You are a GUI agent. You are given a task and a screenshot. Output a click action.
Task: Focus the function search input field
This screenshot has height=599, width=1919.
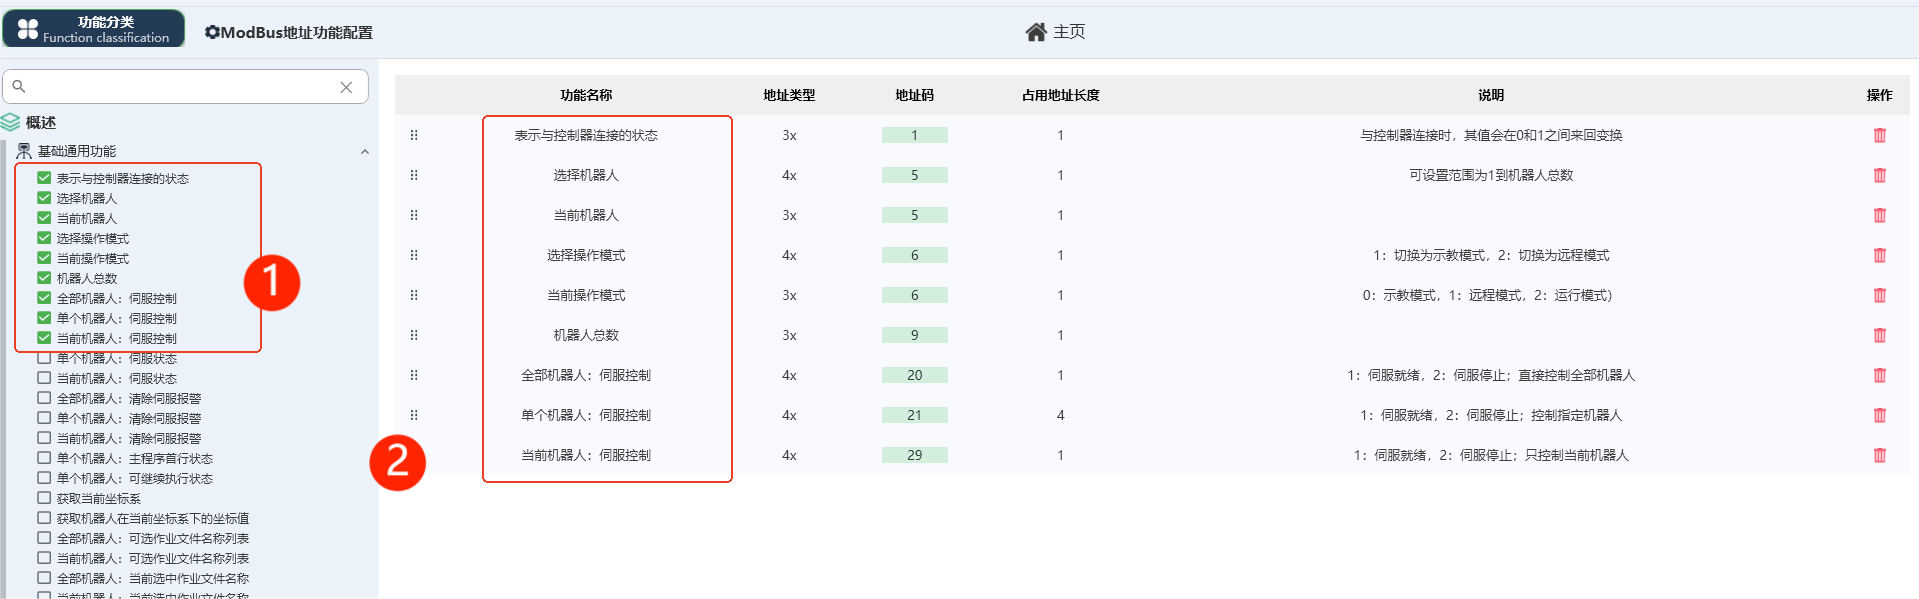point(180,87)
